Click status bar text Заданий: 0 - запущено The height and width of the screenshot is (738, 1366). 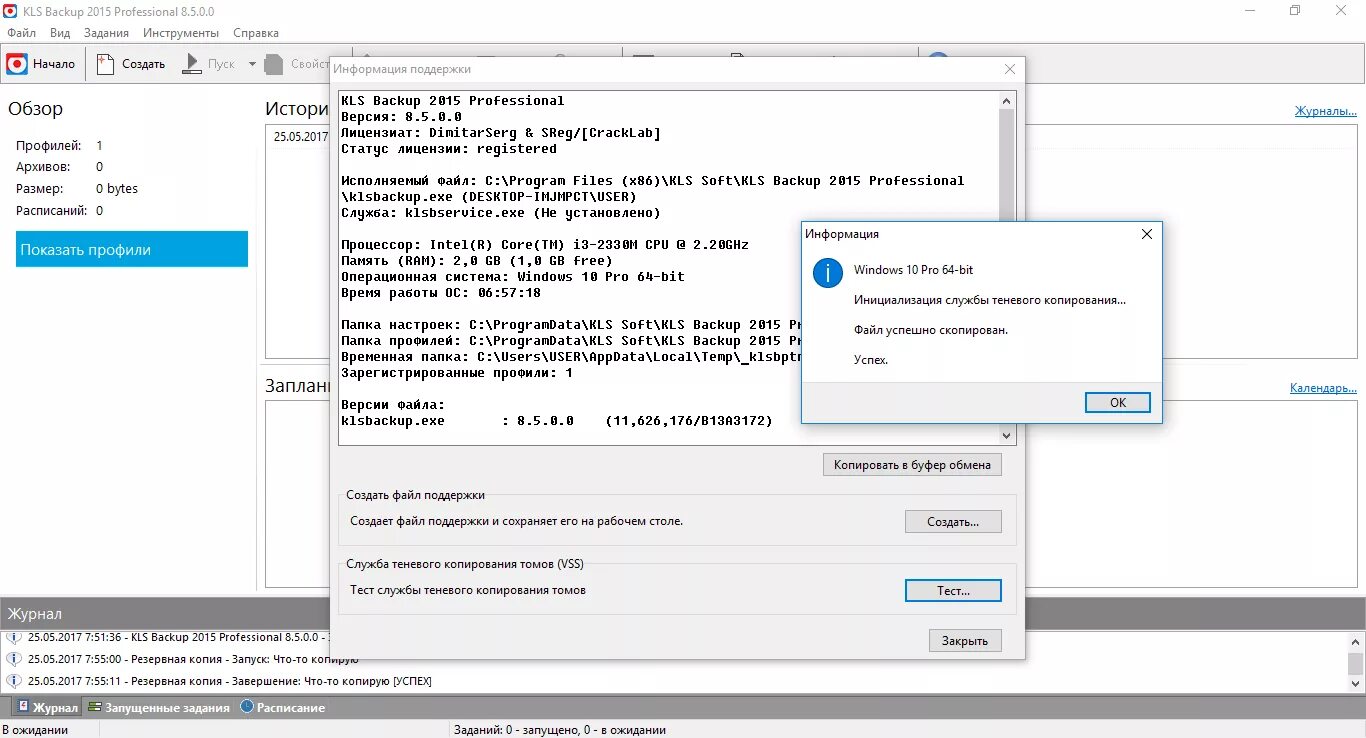pyautogui.click(x=560, y=730)
